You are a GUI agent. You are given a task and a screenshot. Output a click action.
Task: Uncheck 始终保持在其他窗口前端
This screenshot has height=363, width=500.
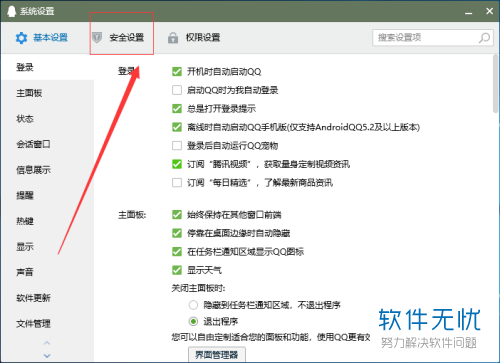(177, 215)
